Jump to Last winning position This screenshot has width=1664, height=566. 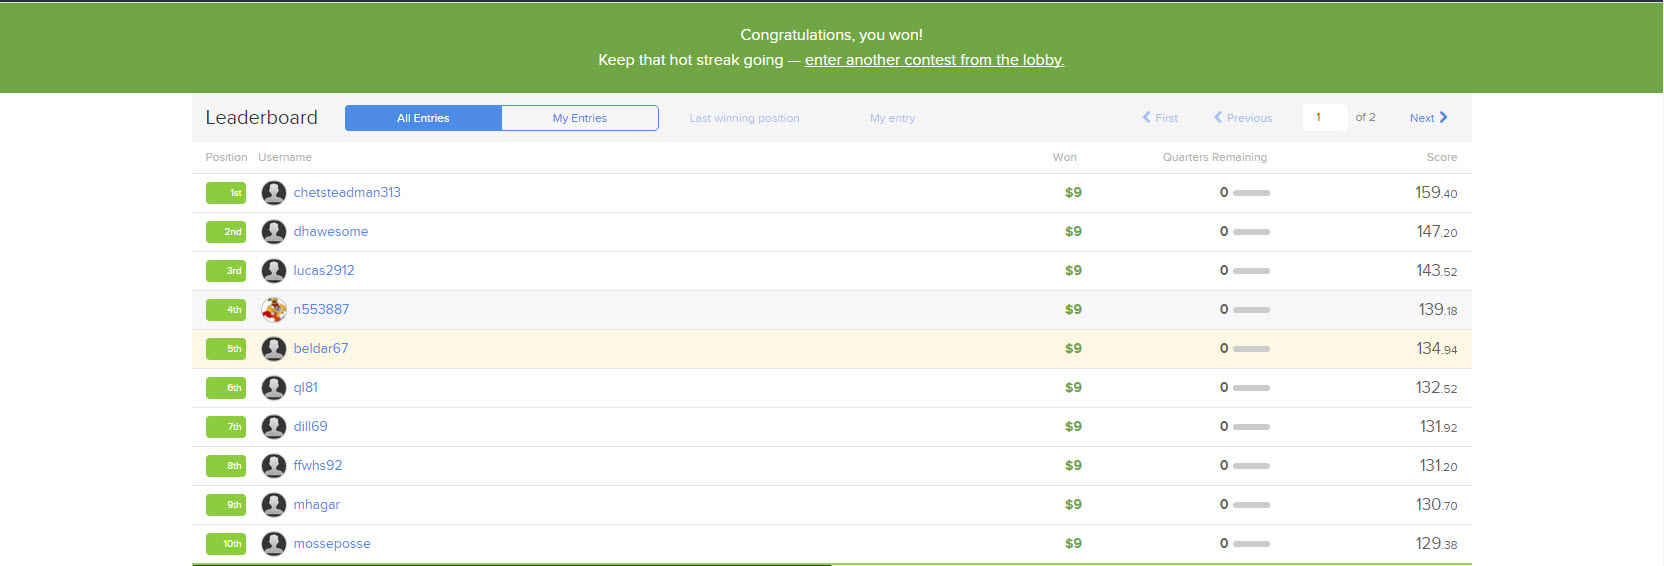(x=744, y=118)
